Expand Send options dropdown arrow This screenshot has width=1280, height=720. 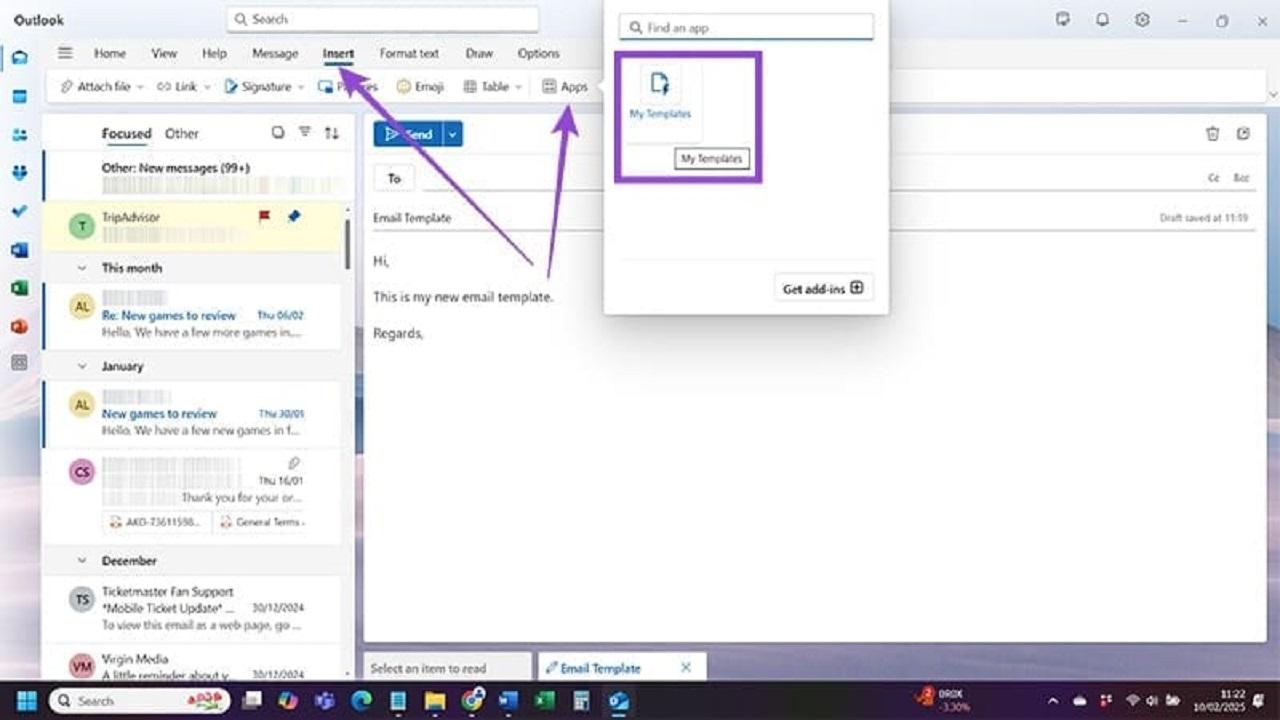453,134
